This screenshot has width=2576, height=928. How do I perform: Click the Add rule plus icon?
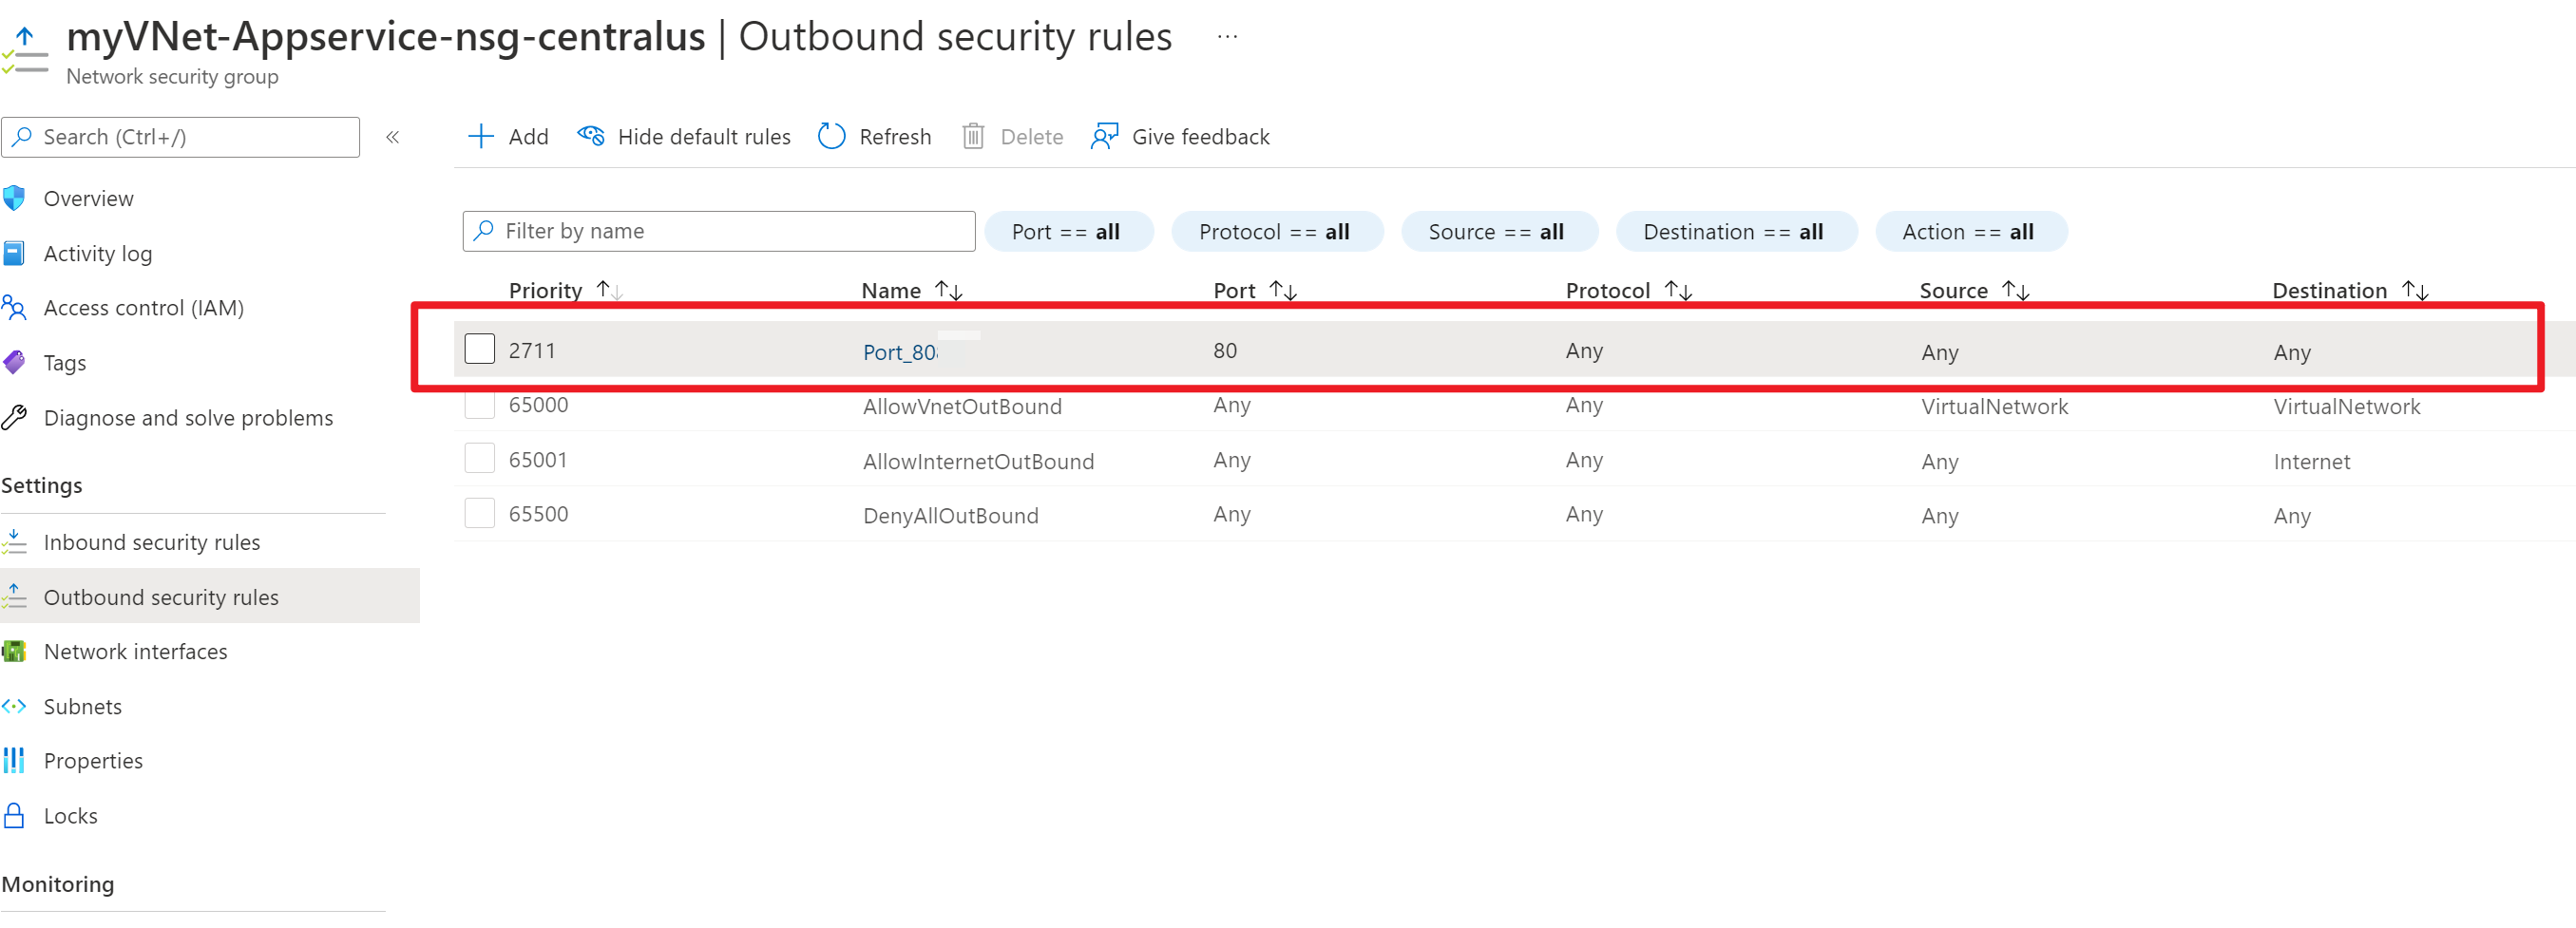(x=481, y=136)
